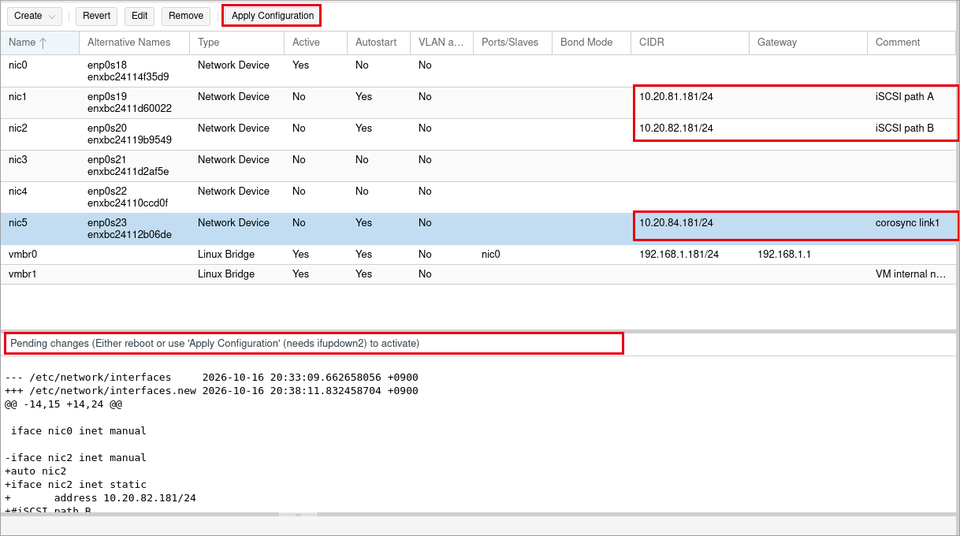960x536 pixels.
Task: Click the Remove button
Action: point(186,16)
